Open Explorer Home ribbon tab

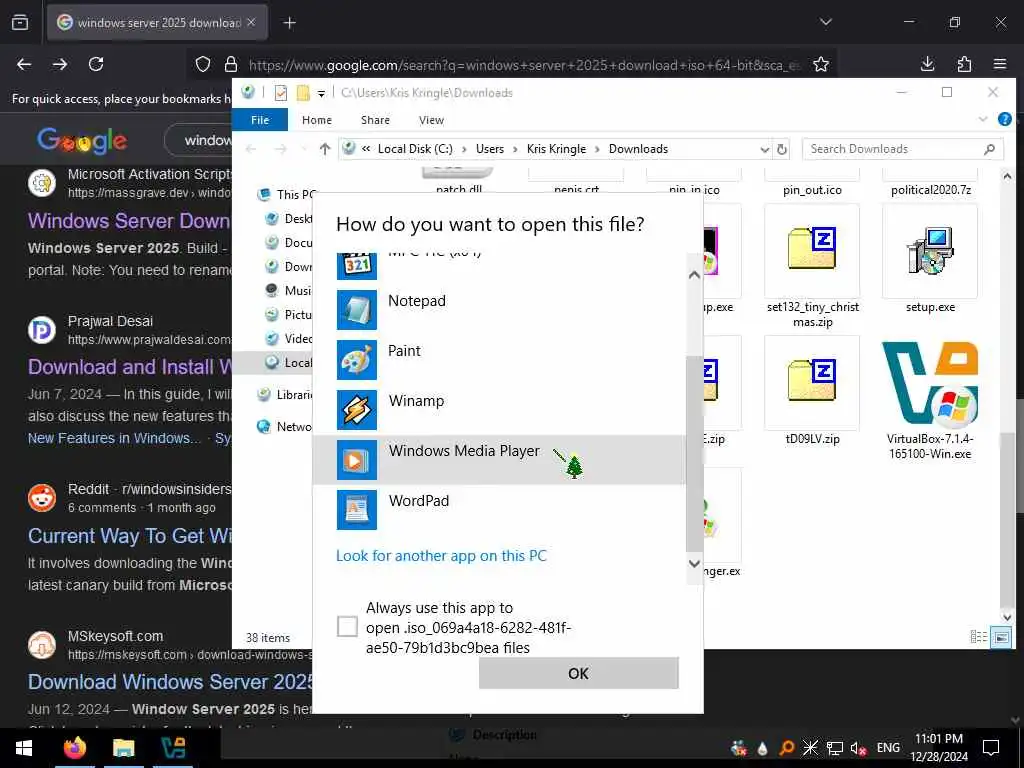click(x=317, y=120)
